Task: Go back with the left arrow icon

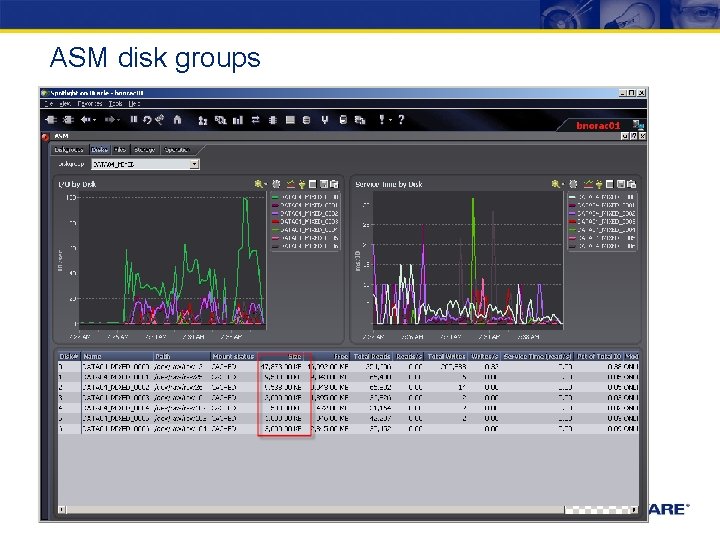Action: pos(85,120)
